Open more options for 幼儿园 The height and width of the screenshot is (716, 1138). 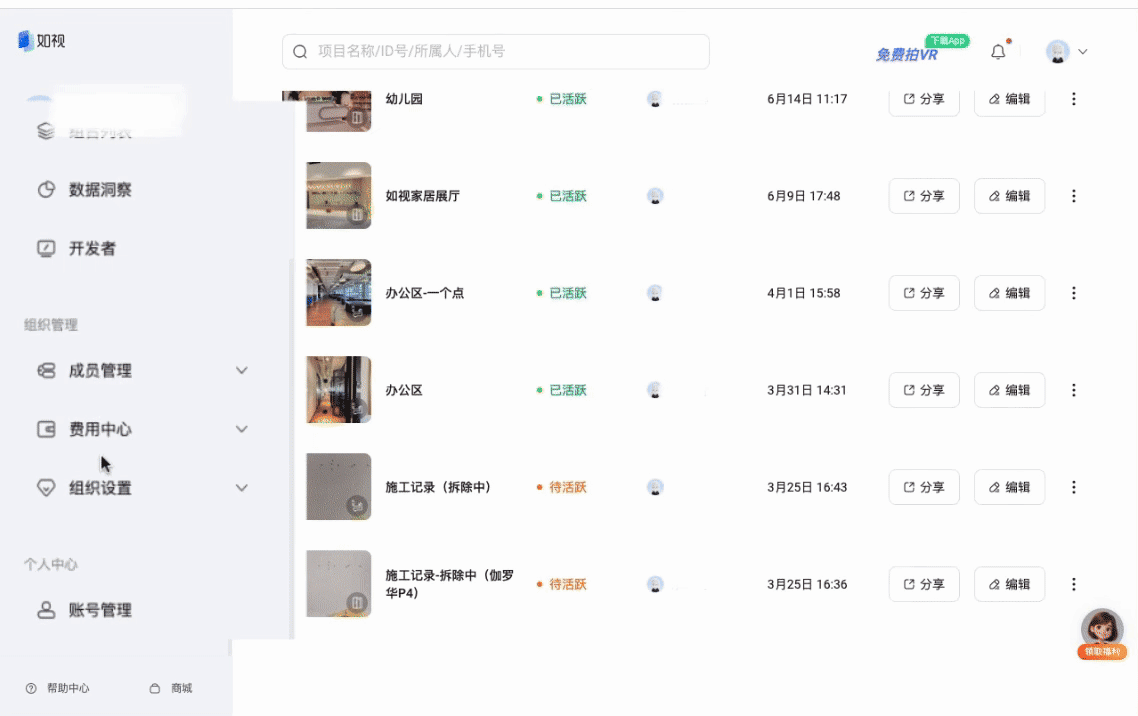click(1074, 99)
